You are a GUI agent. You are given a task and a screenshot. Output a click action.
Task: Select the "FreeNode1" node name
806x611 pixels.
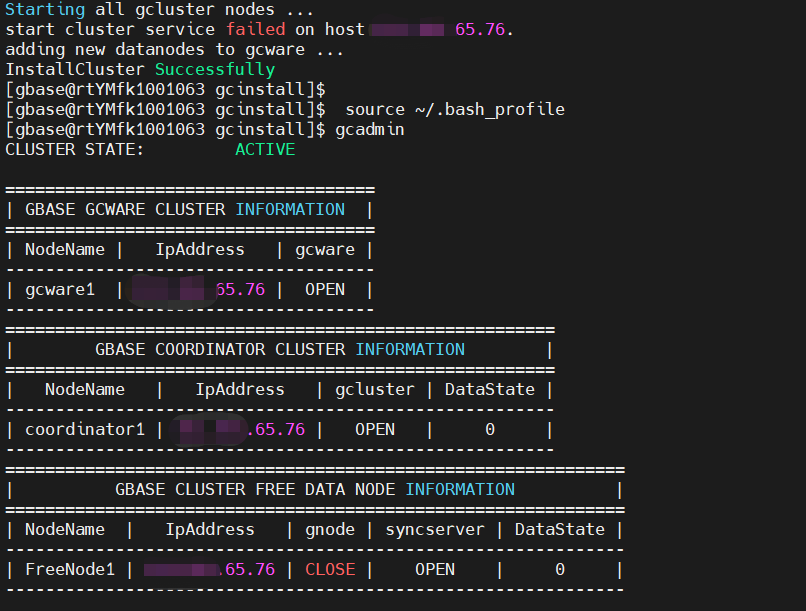tap(70, 570)
